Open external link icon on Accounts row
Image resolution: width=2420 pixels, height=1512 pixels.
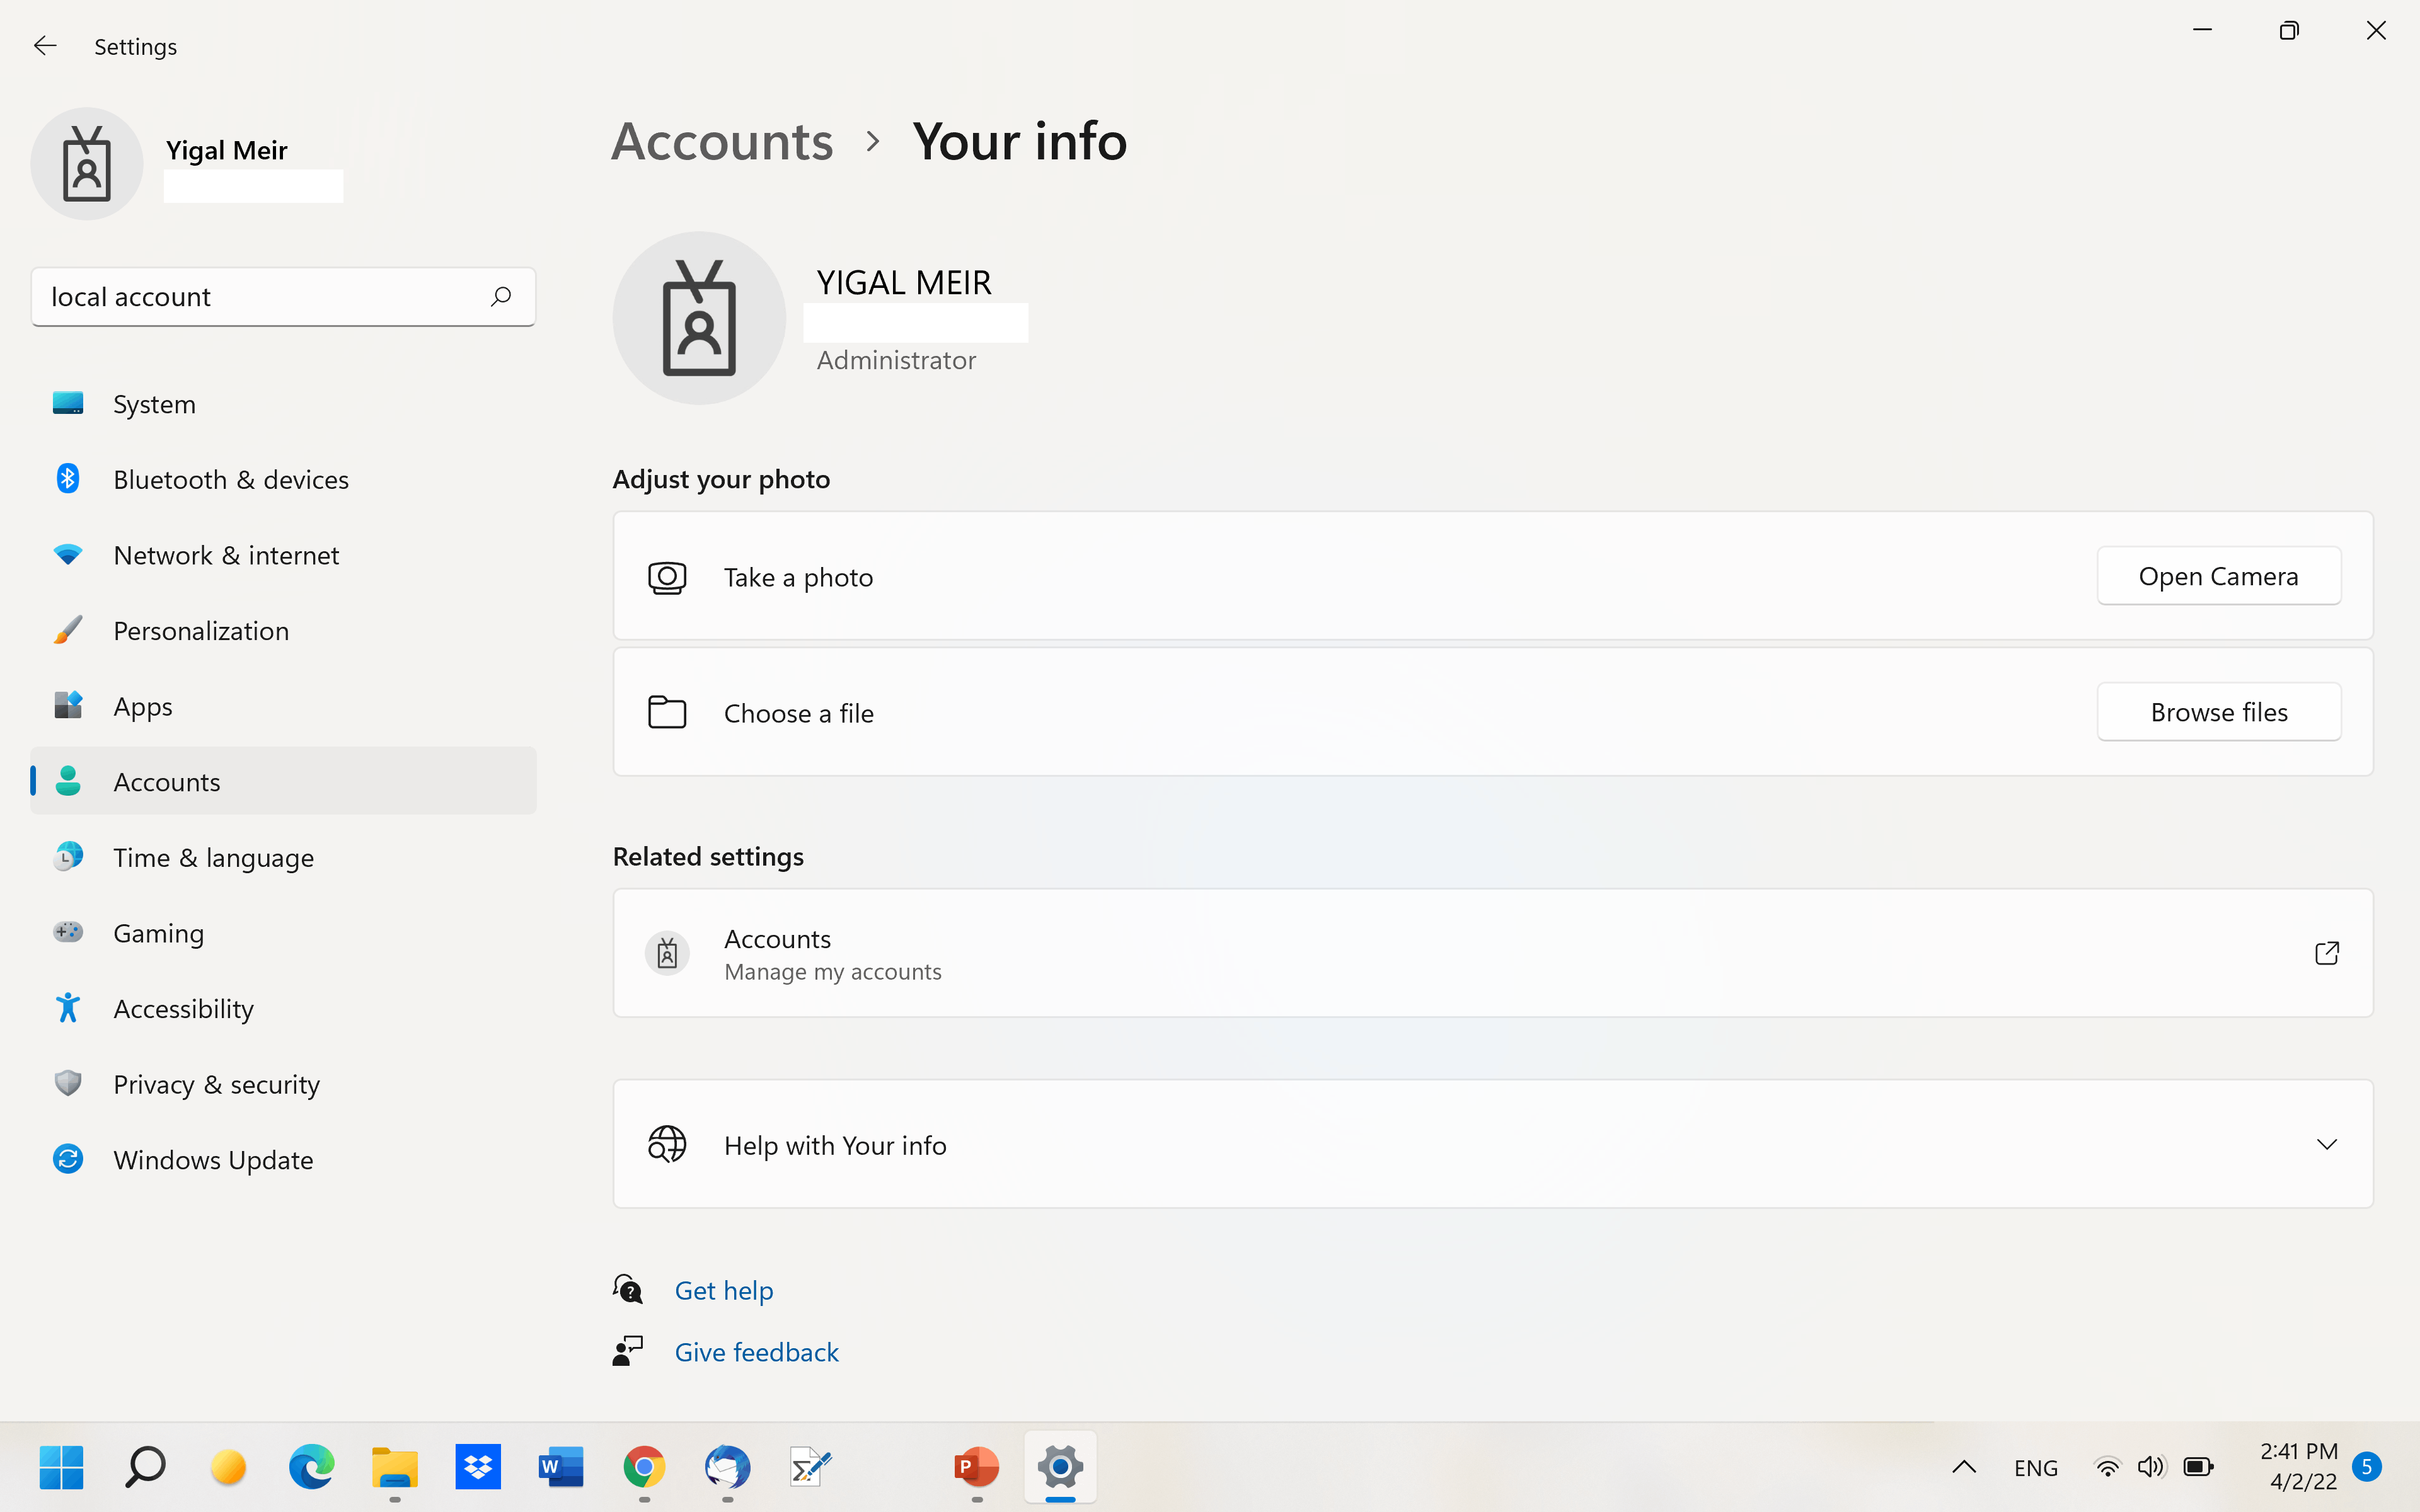(2327, 953)
